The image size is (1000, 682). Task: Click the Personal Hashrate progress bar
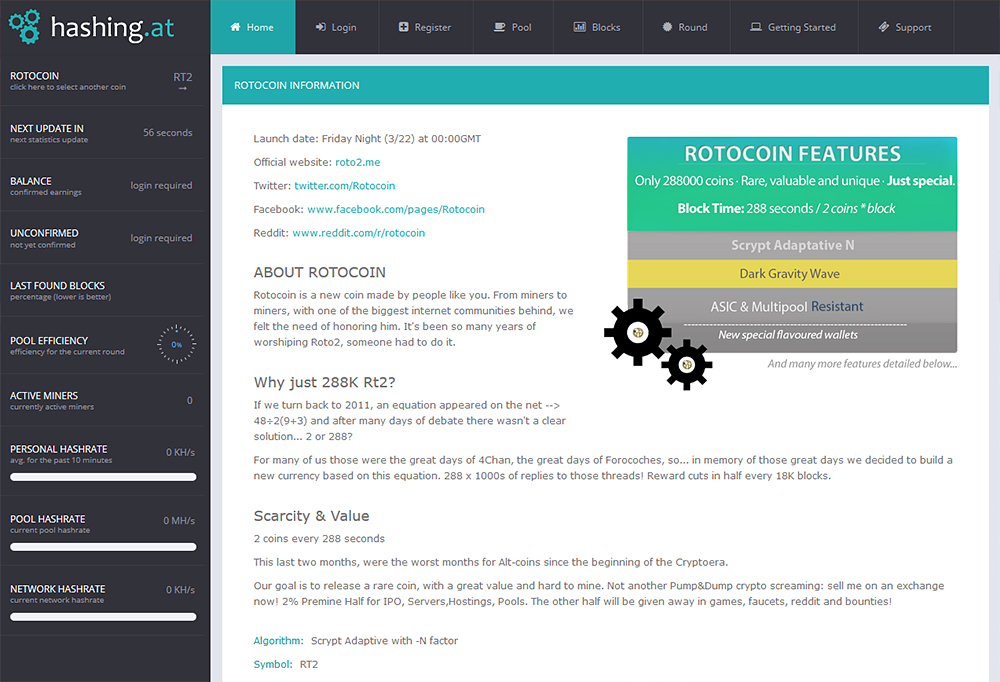coord(103,477)
